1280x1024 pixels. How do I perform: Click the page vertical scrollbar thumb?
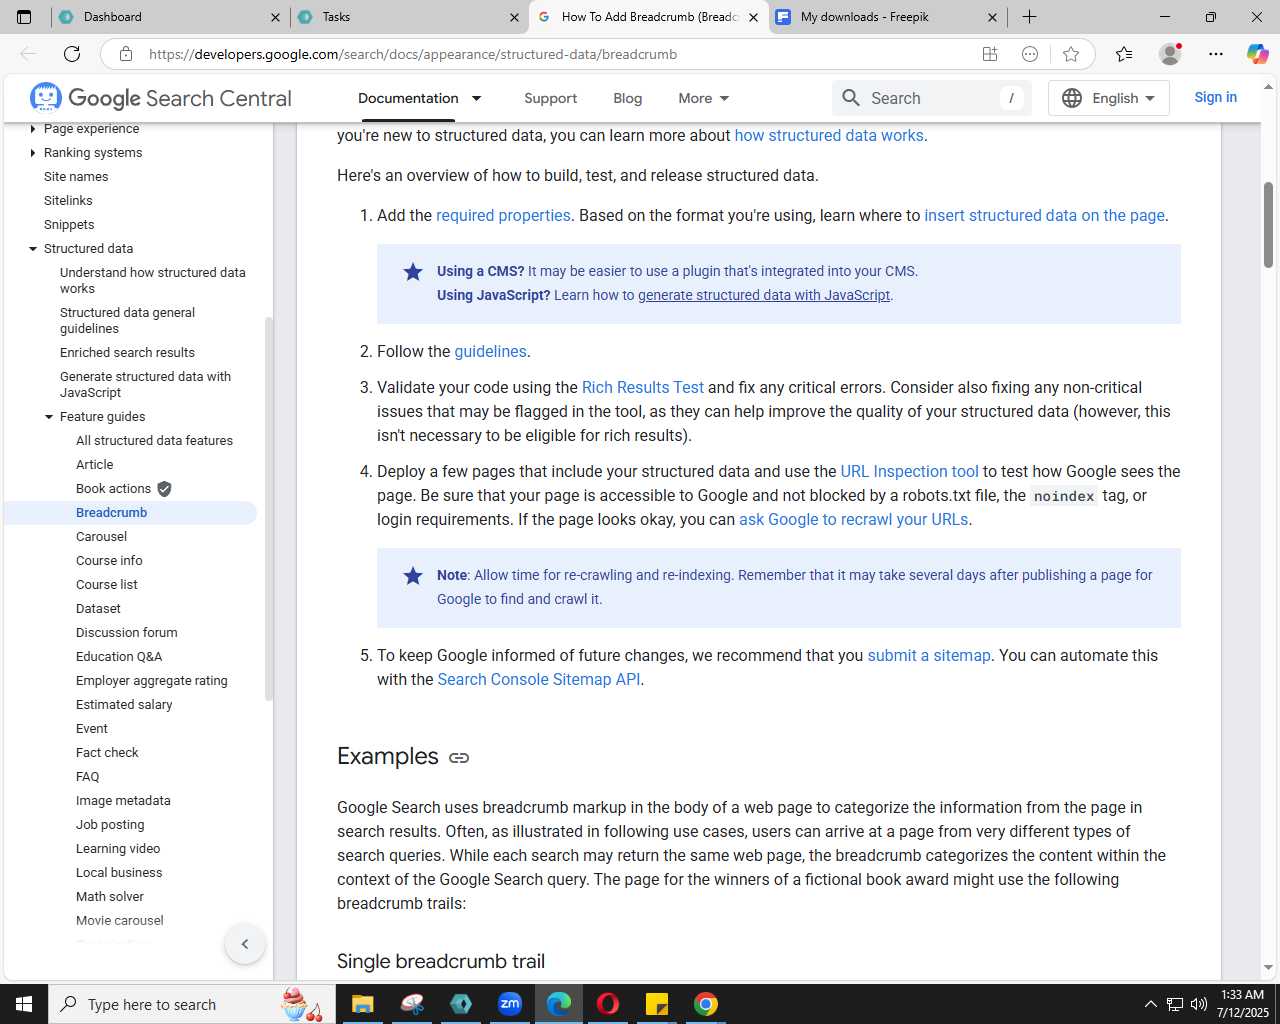[x=1268, y=224]
